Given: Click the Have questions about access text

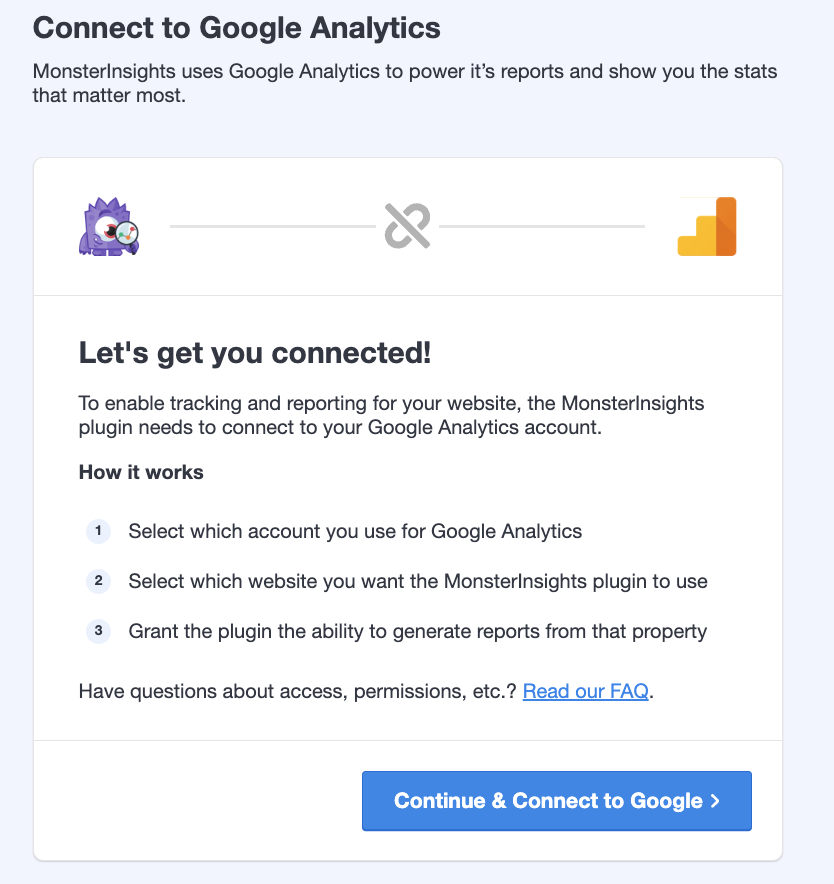Looking at the screenshot, I should [x=298, y=691].
